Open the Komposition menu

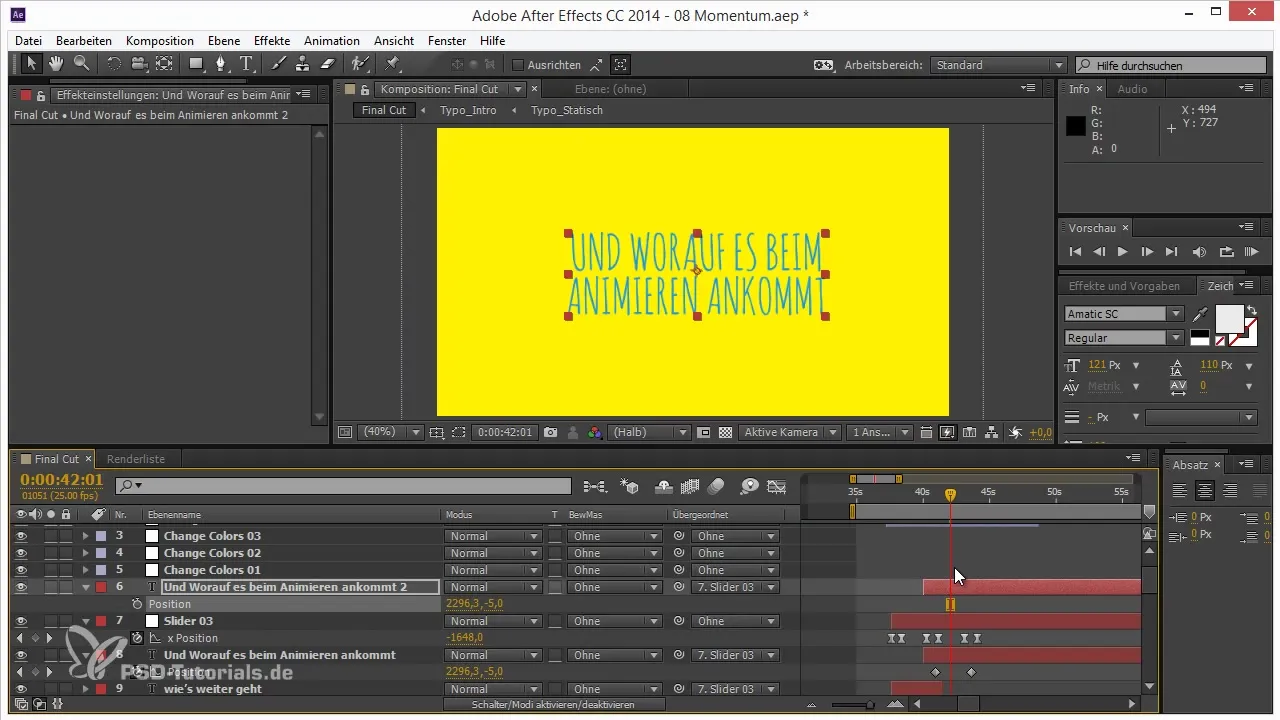pos(160,41)
